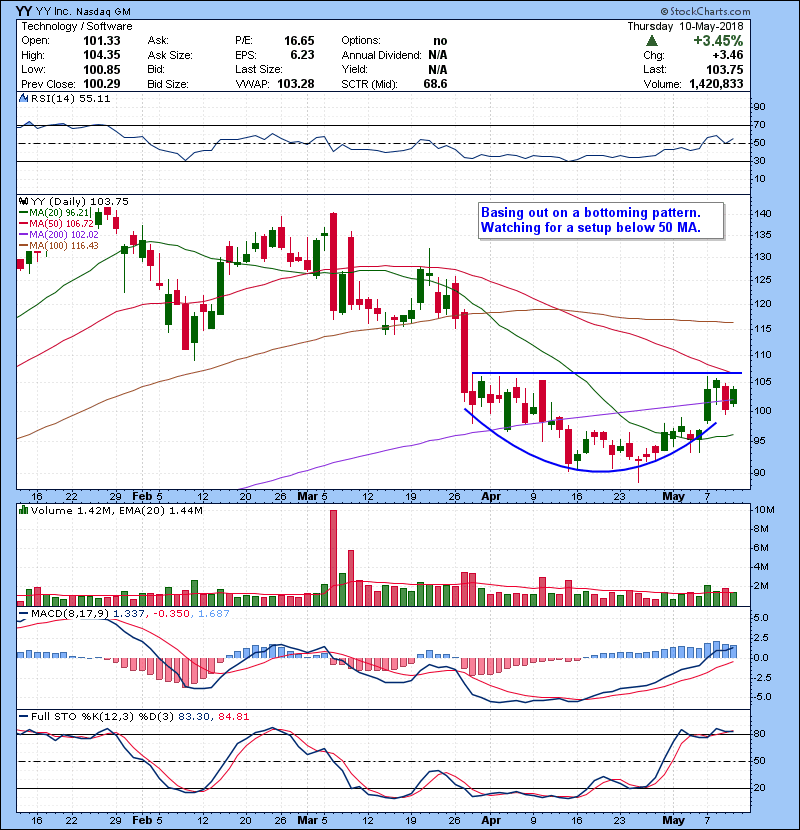Click the RSI line icon beside RSI(14)
The image size is (800, 830).
click(x=23, y=98)
